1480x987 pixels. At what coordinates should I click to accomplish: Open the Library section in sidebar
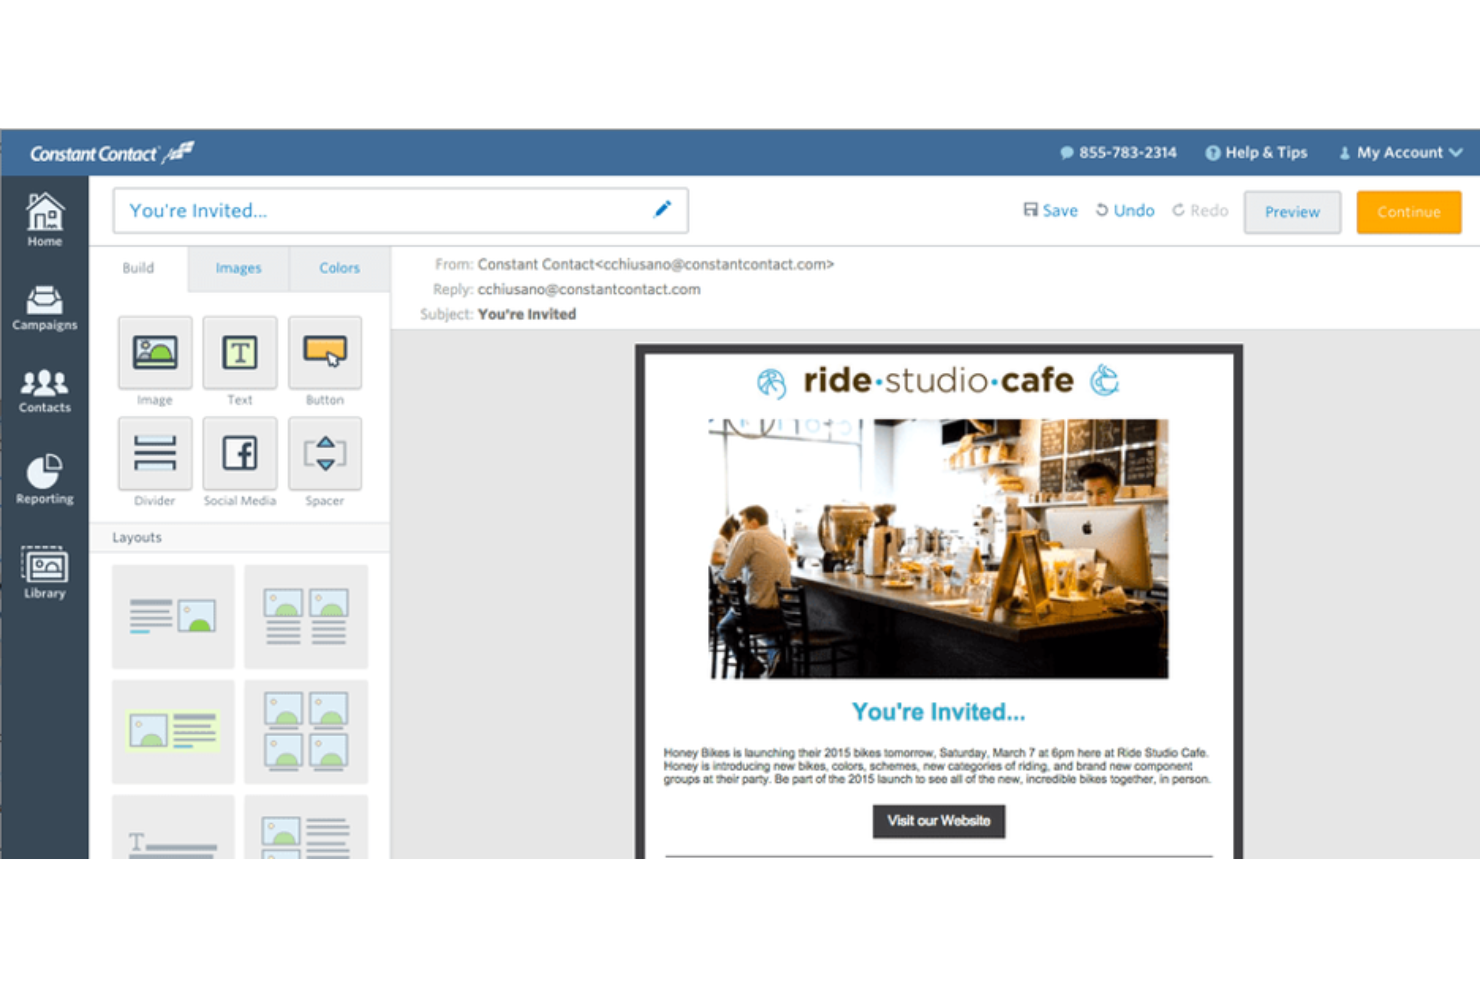[x=44, y=572]
